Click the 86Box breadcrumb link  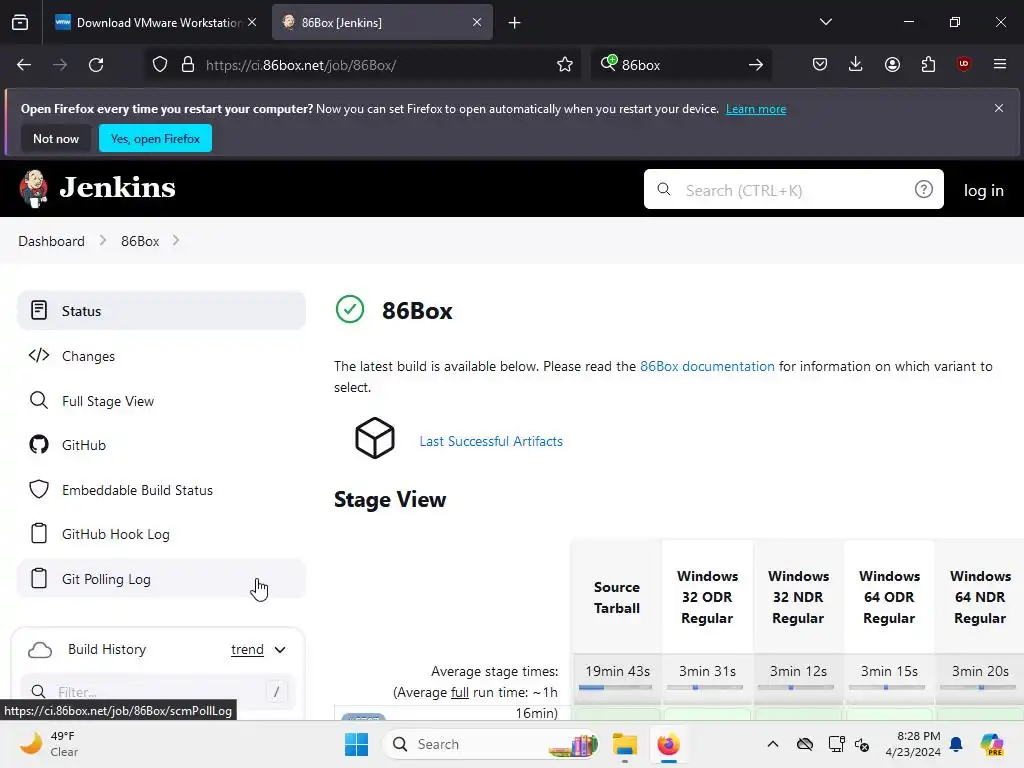point(140,241)
